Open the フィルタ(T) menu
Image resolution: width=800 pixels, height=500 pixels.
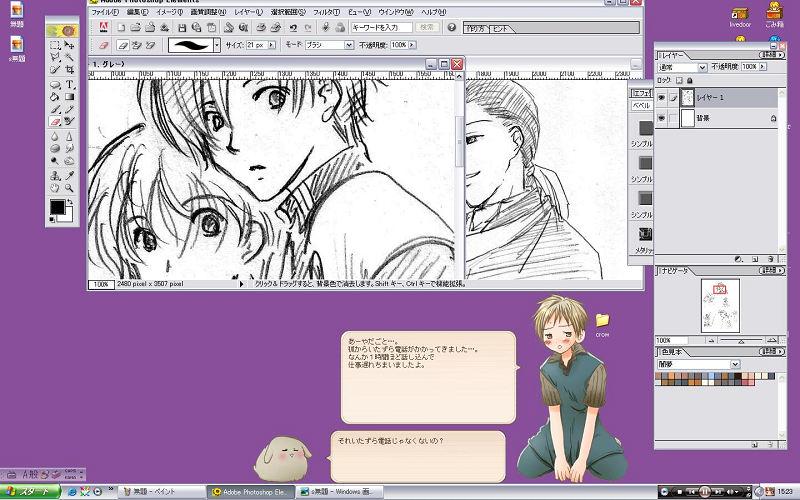(x=326, y=12)
